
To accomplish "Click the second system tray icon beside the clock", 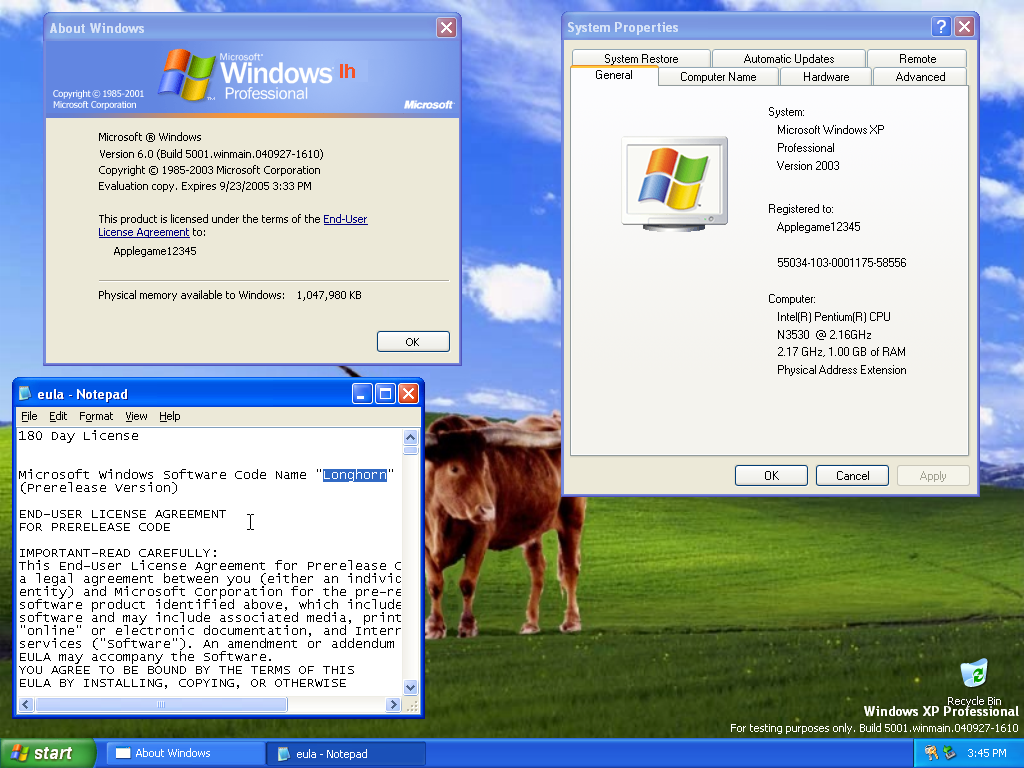I will click(x=950, y=753).
